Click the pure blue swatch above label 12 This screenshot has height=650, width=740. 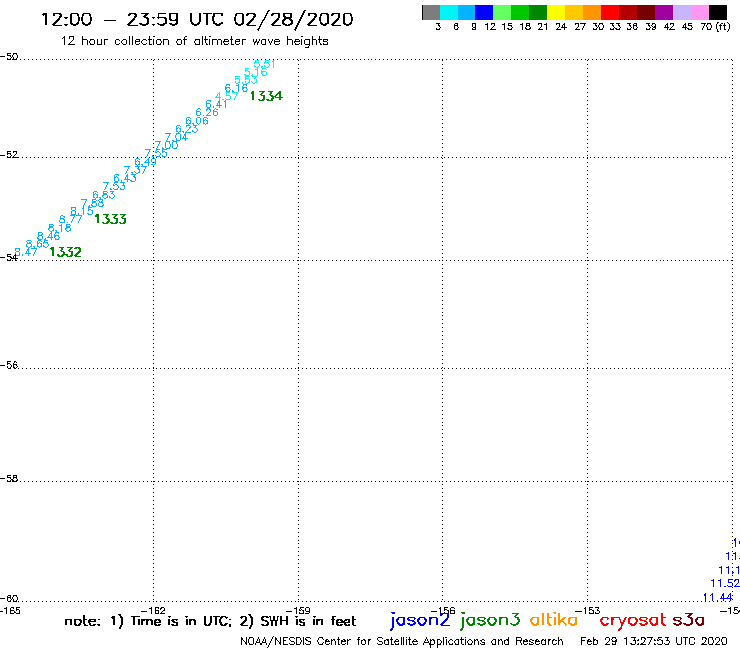pyautogui.click(x=484, y=12)
